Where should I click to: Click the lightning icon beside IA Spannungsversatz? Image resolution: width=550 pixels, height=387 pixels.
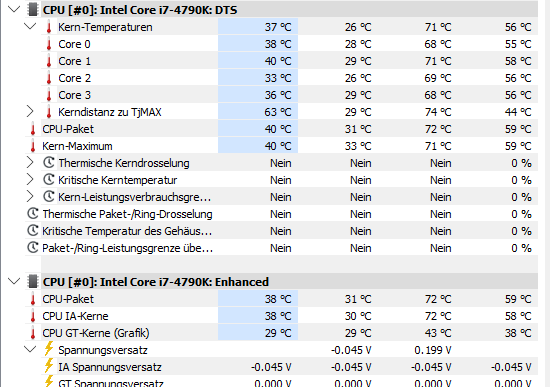point(49,366)
